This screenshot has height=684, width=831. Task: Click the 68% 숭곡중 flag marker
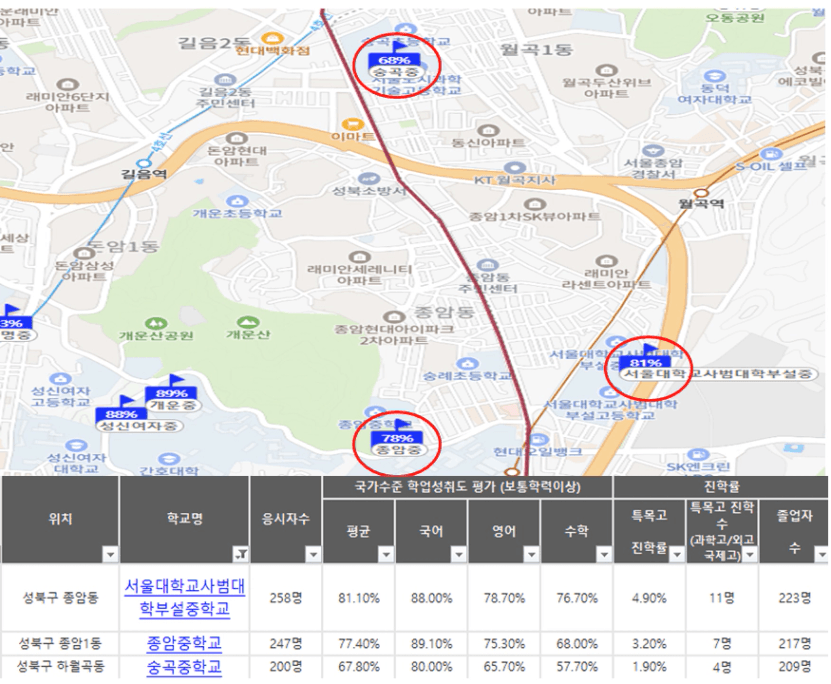click(395, 60)
